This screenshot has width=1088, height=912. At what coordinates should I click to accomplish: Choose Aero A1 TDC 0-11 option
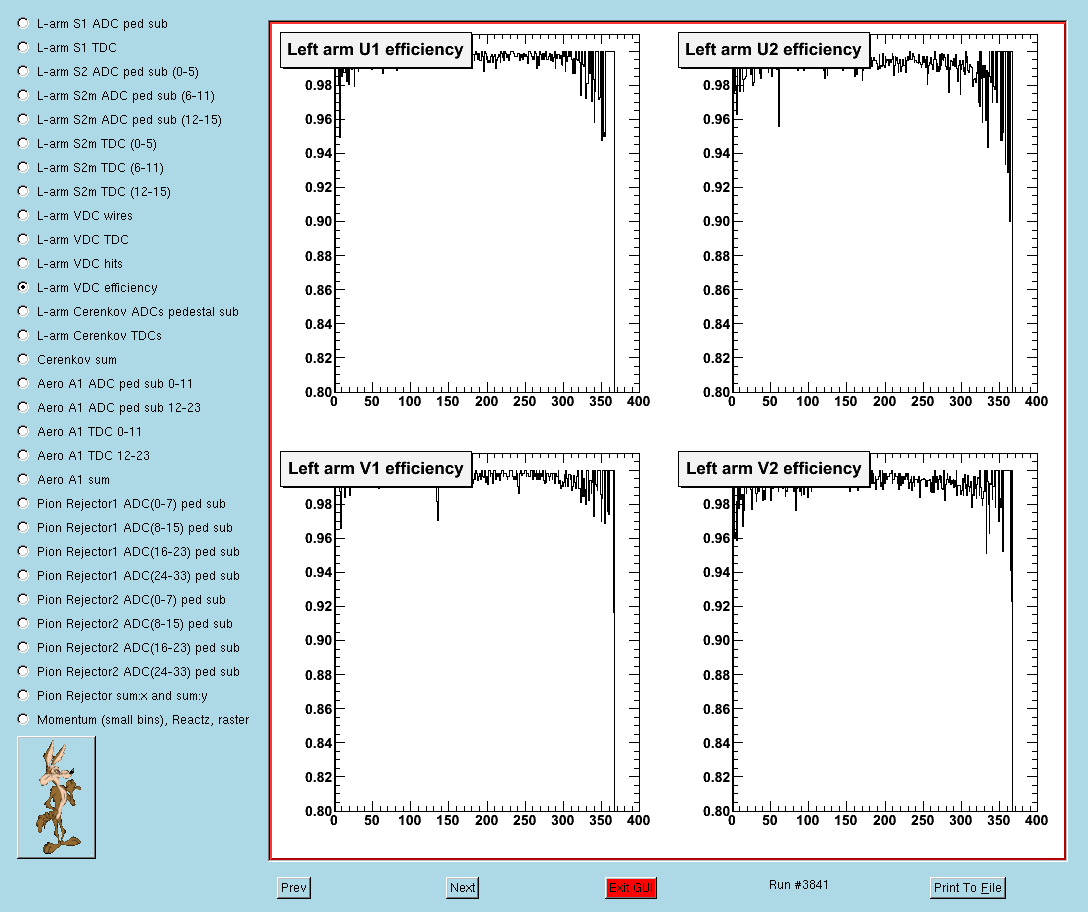(x=23, y=431)
